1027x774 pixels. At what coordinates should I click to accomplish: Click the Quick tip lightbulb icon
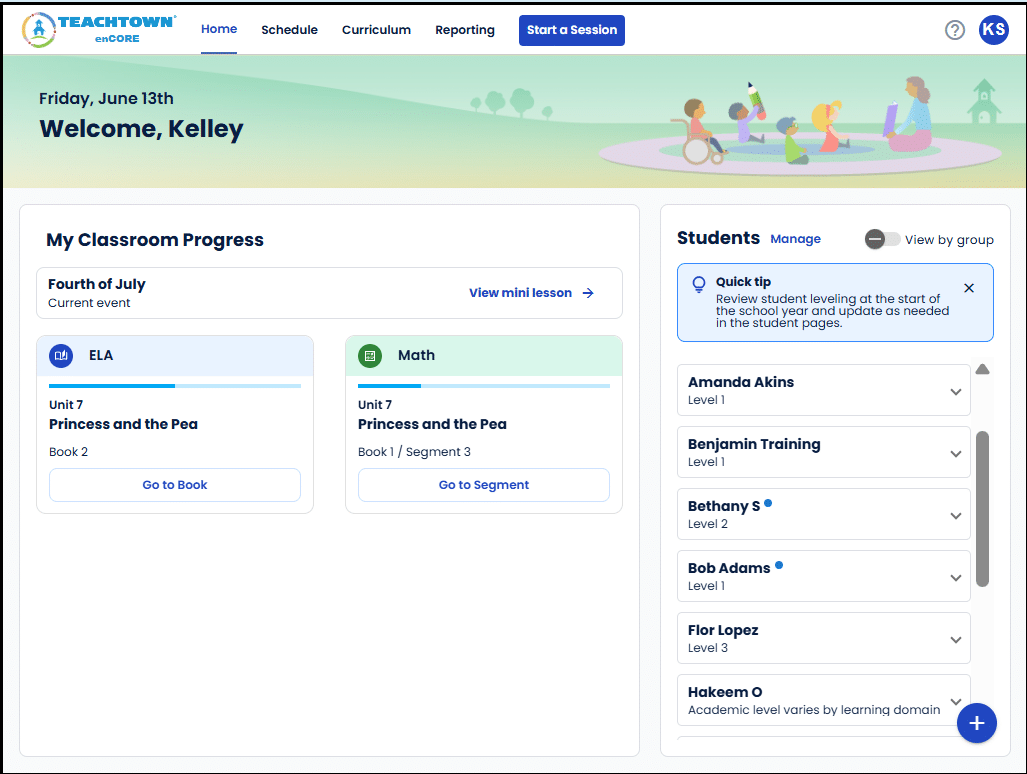pyautogui.click(x=699, y=284)
